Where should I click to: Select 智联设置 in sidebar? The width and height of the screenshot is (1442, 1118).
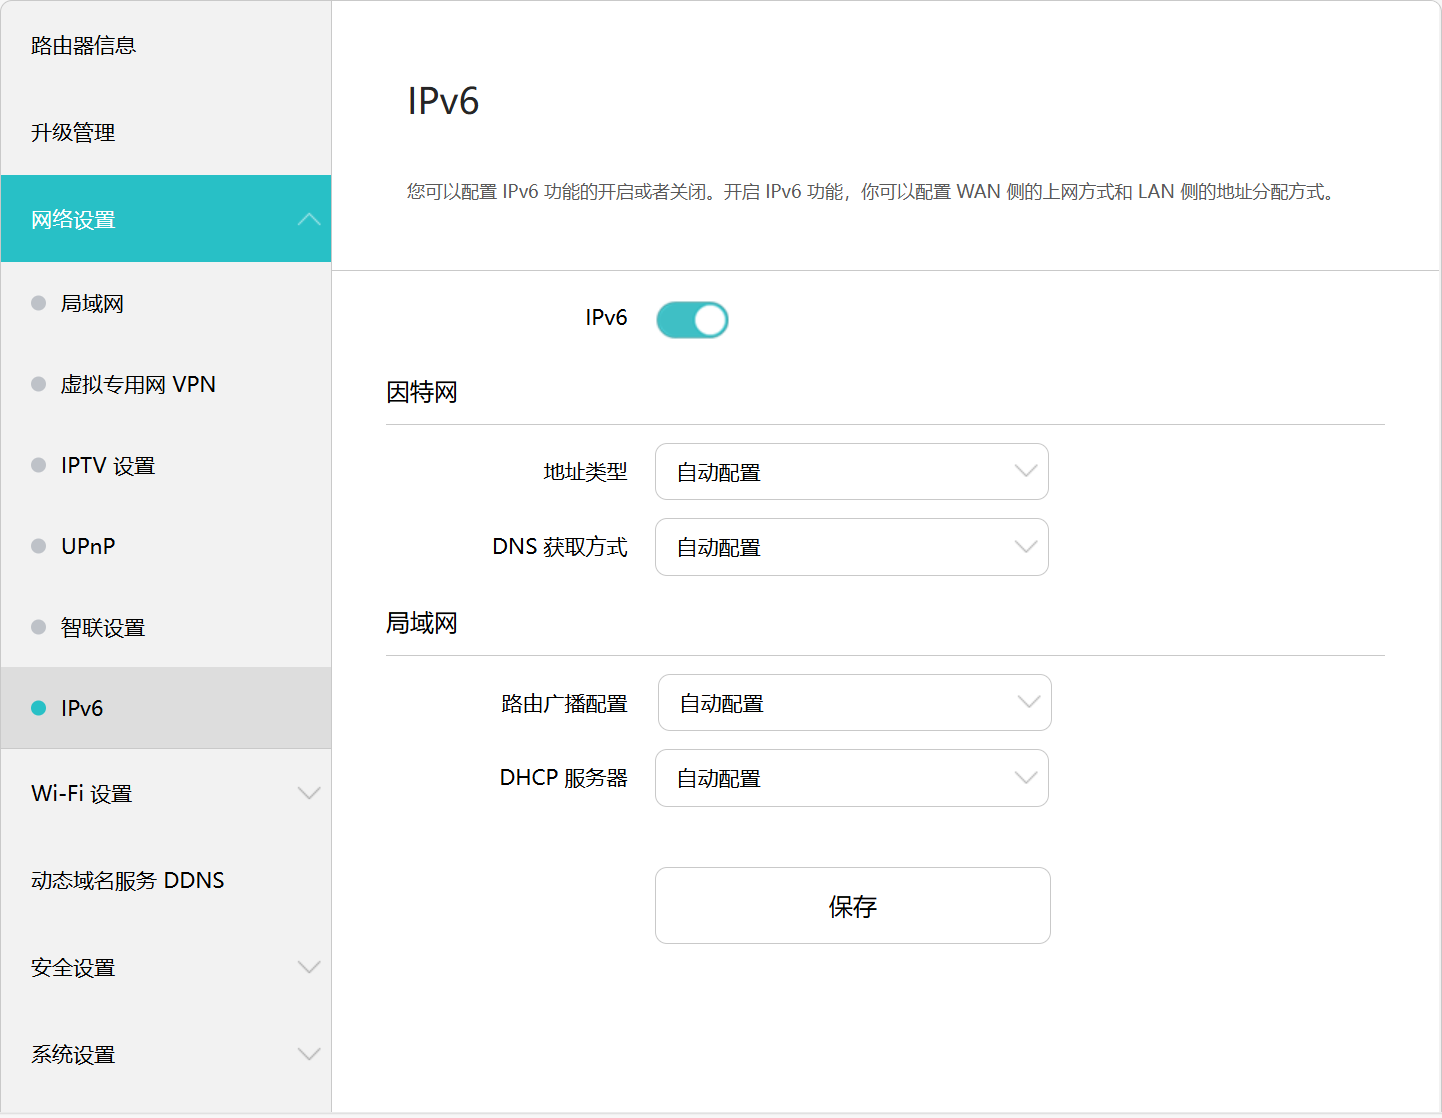[166, 627]
